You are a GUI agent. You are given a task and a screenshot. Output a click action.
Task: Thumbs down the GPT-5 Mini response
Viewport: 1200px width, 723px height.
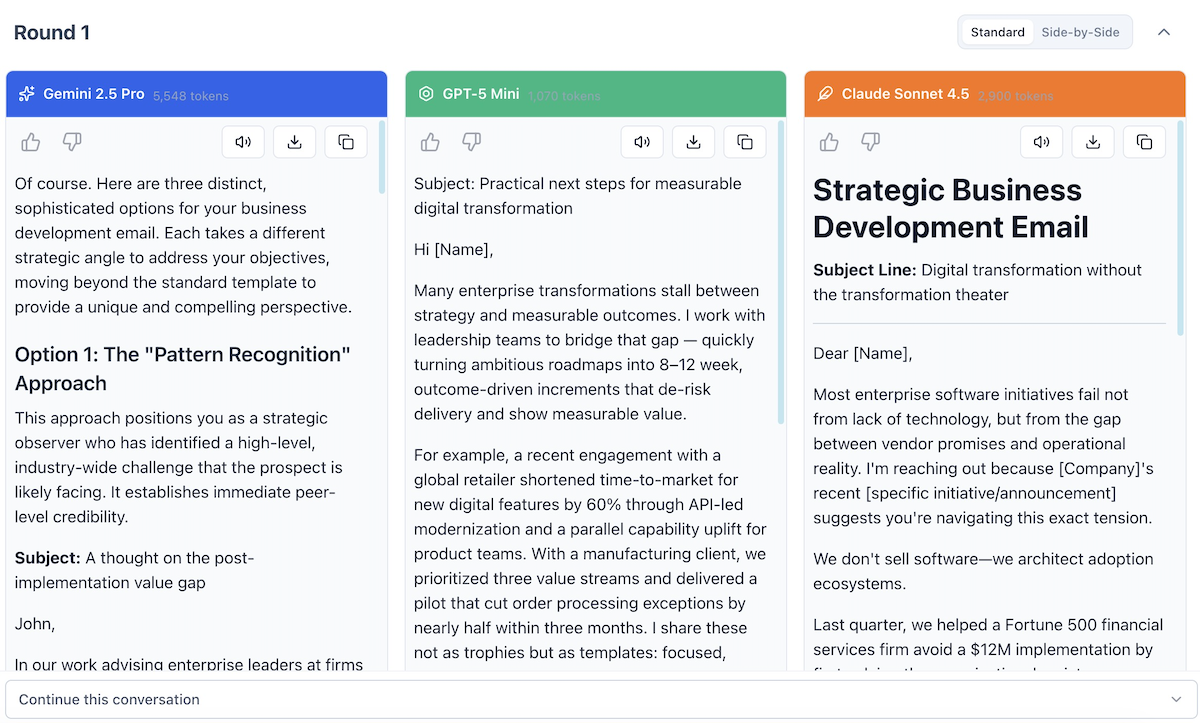click(472, 142)
